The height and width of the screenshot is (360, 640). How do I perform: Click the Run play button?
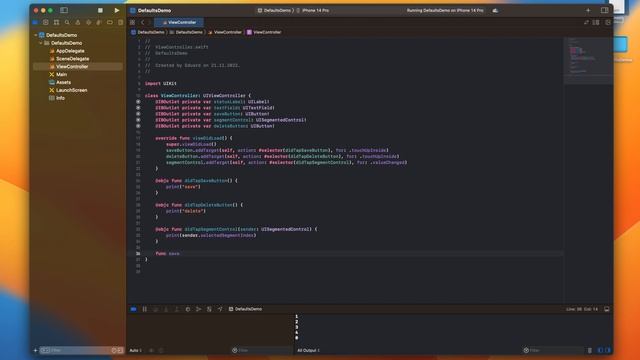click(117, 10)
